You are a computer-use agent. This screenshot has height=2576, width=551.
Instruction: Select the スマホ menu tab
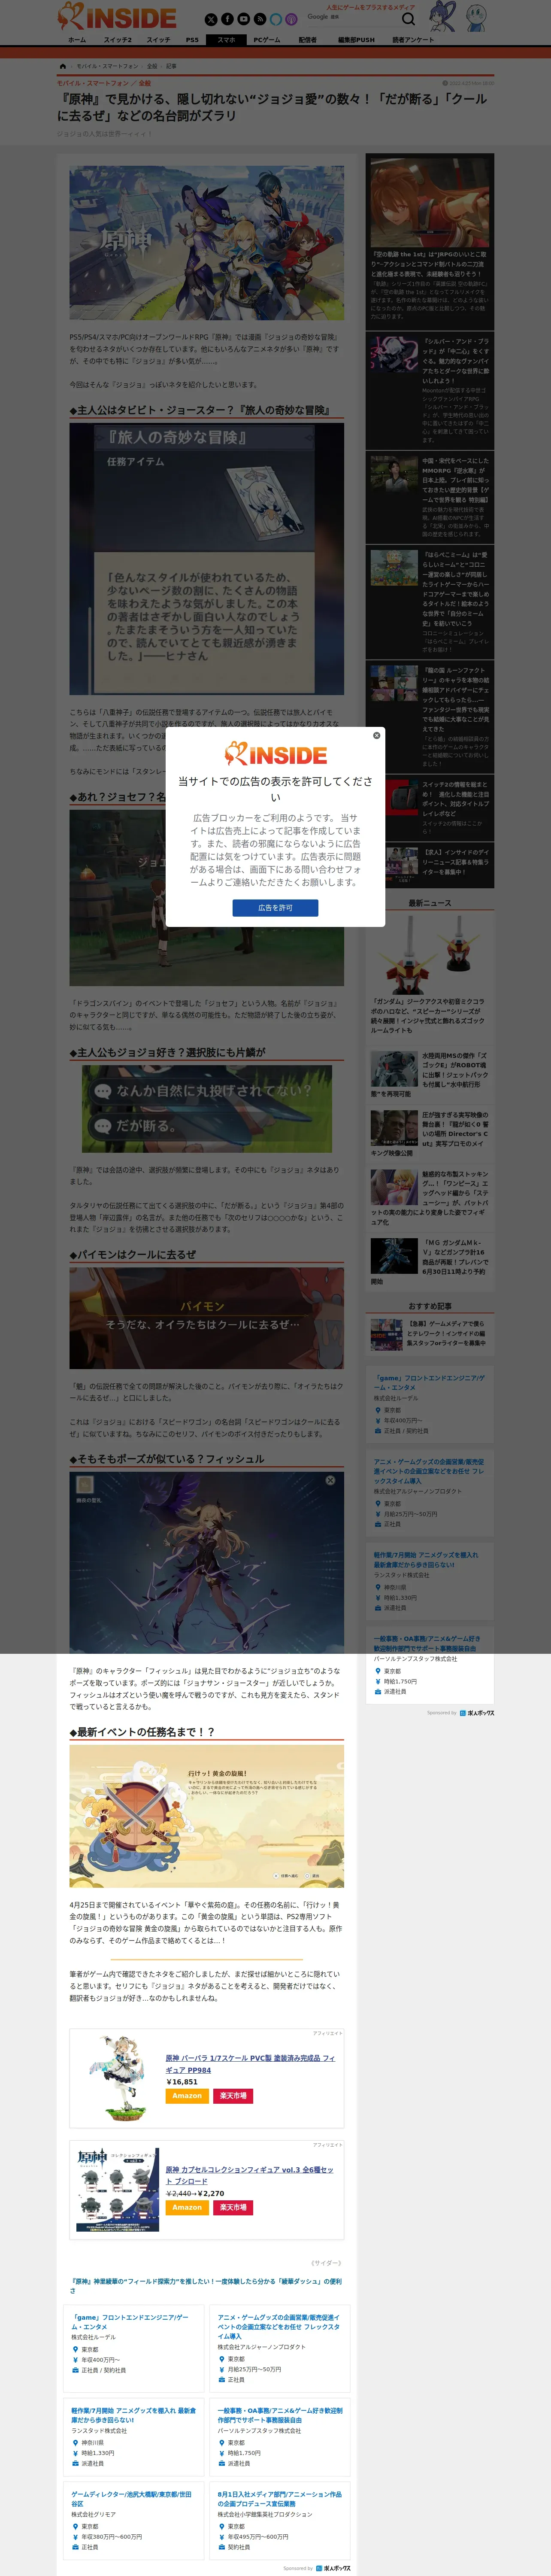[227, 40]
